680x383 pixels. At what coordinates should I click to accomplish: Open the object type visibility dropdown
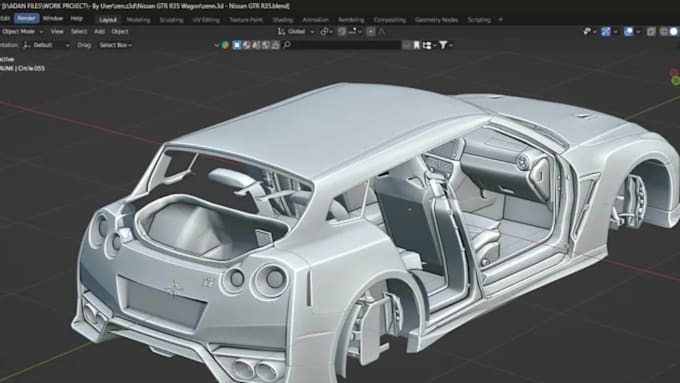590,32
